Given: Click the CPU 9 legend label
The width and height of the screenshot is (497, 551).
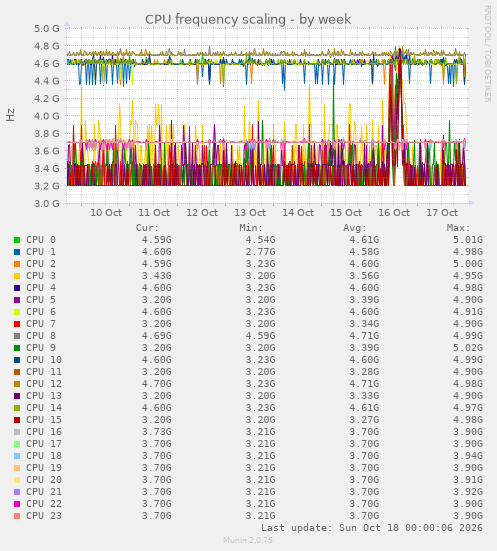Looking at the screenshot, I should 41,348.
